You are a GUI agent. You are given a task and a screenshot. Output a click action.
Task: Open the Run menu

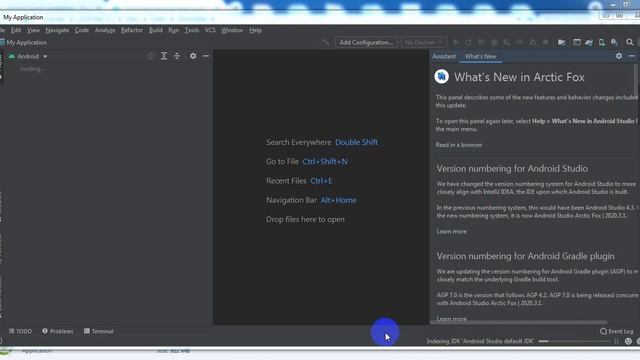(x=173, y=30)
